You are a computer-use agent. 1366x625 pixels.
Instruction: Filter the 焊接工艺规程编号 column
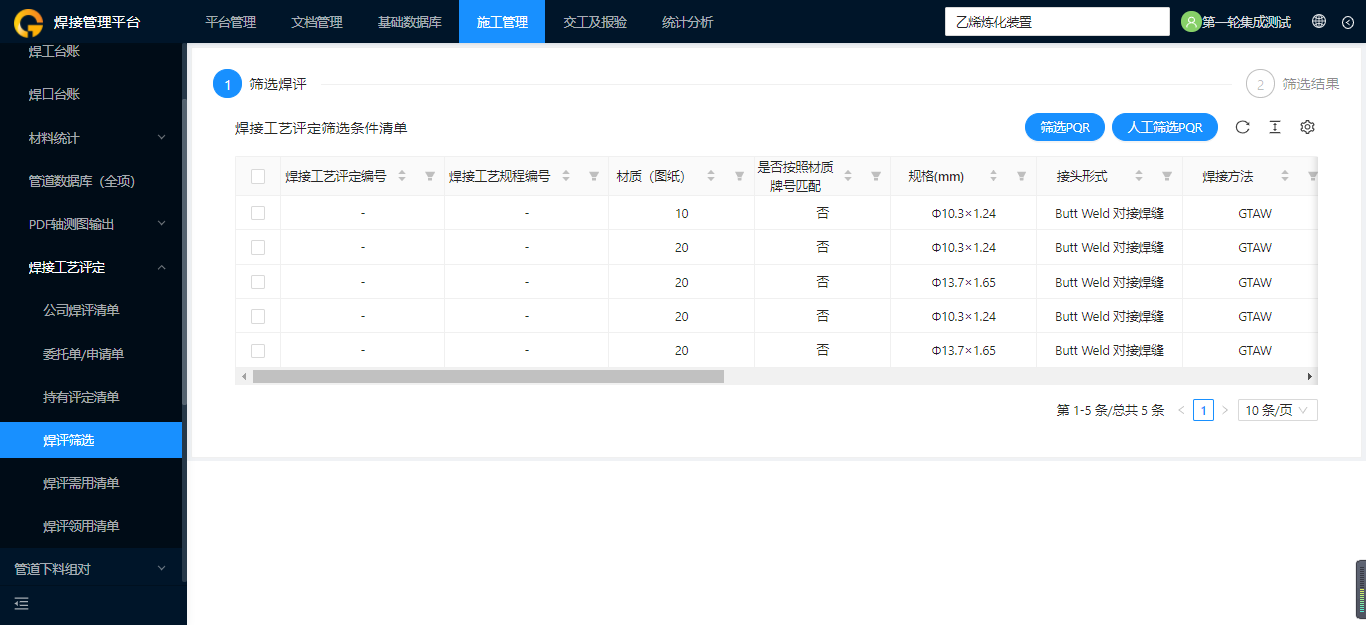(x=594, y=176)
